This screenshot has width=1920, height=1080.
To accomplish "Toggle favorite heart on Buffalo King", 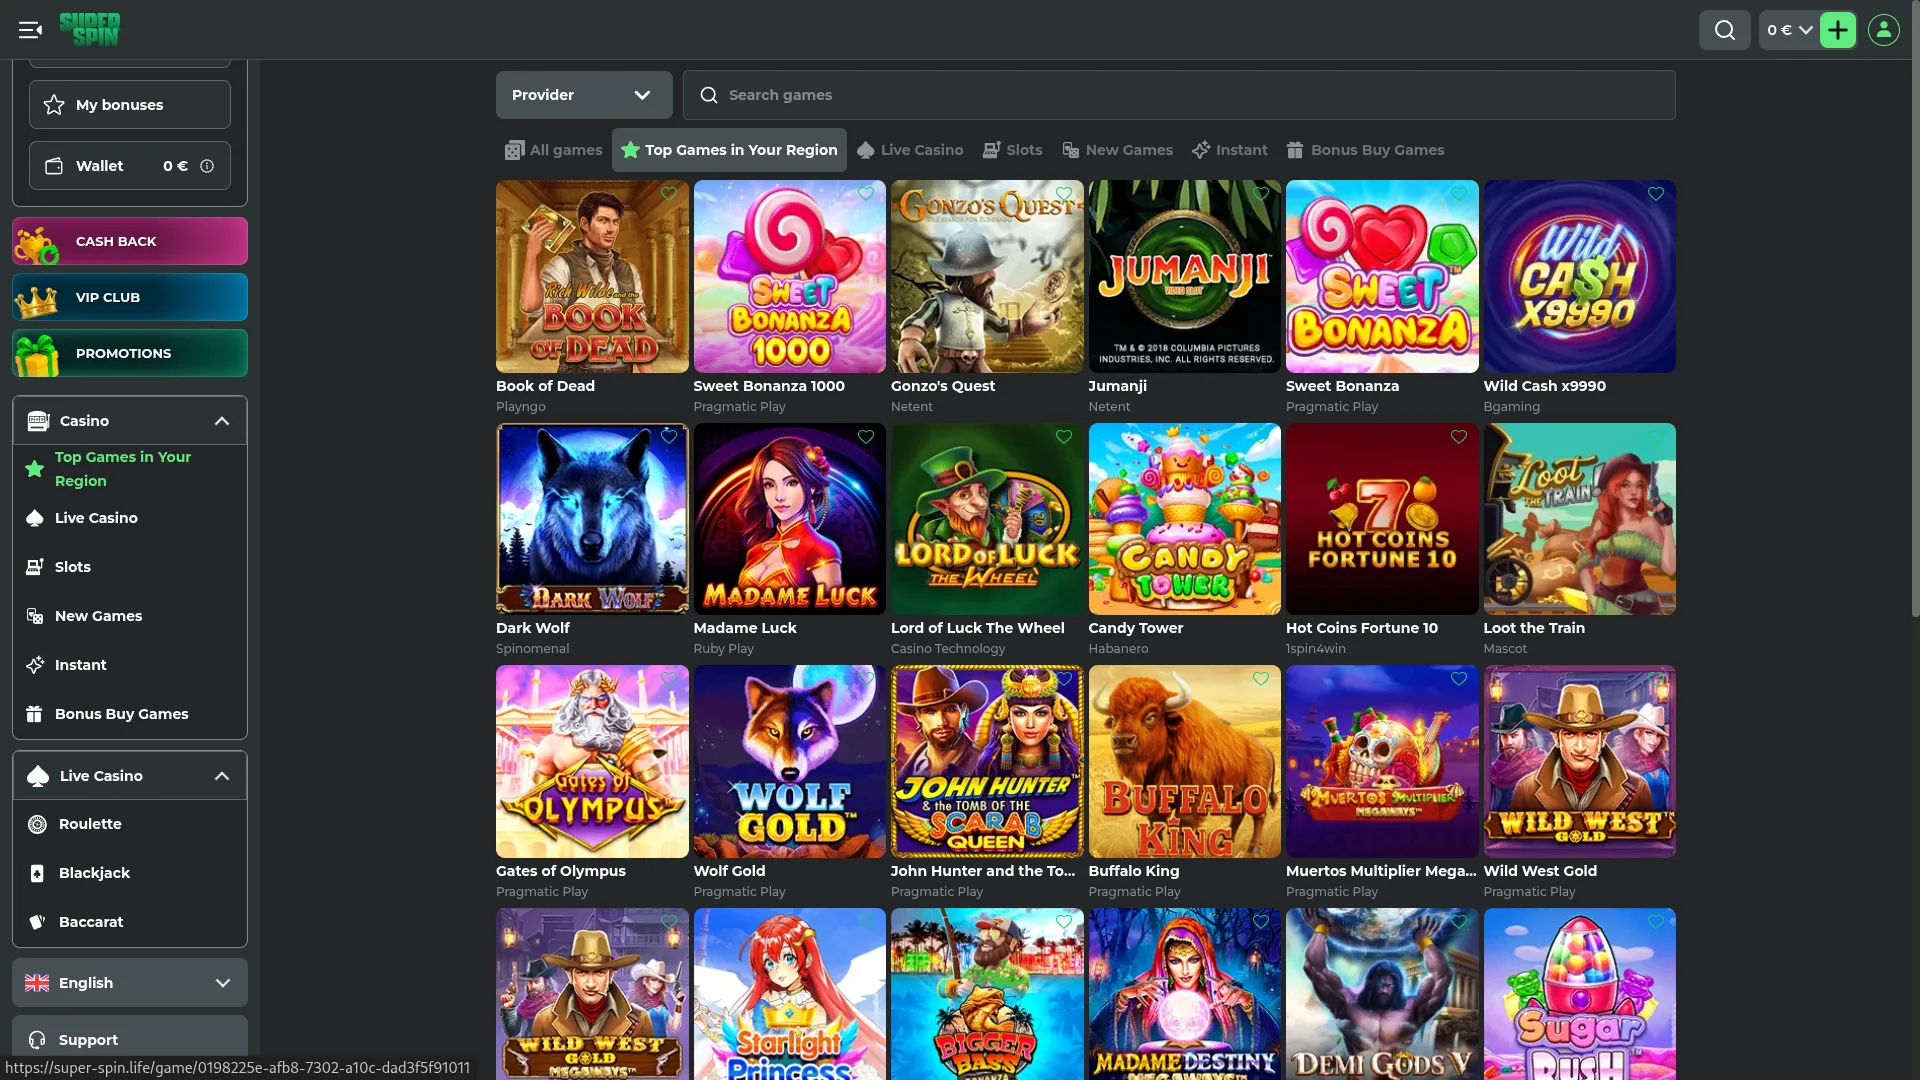I will coord(1261,679).
